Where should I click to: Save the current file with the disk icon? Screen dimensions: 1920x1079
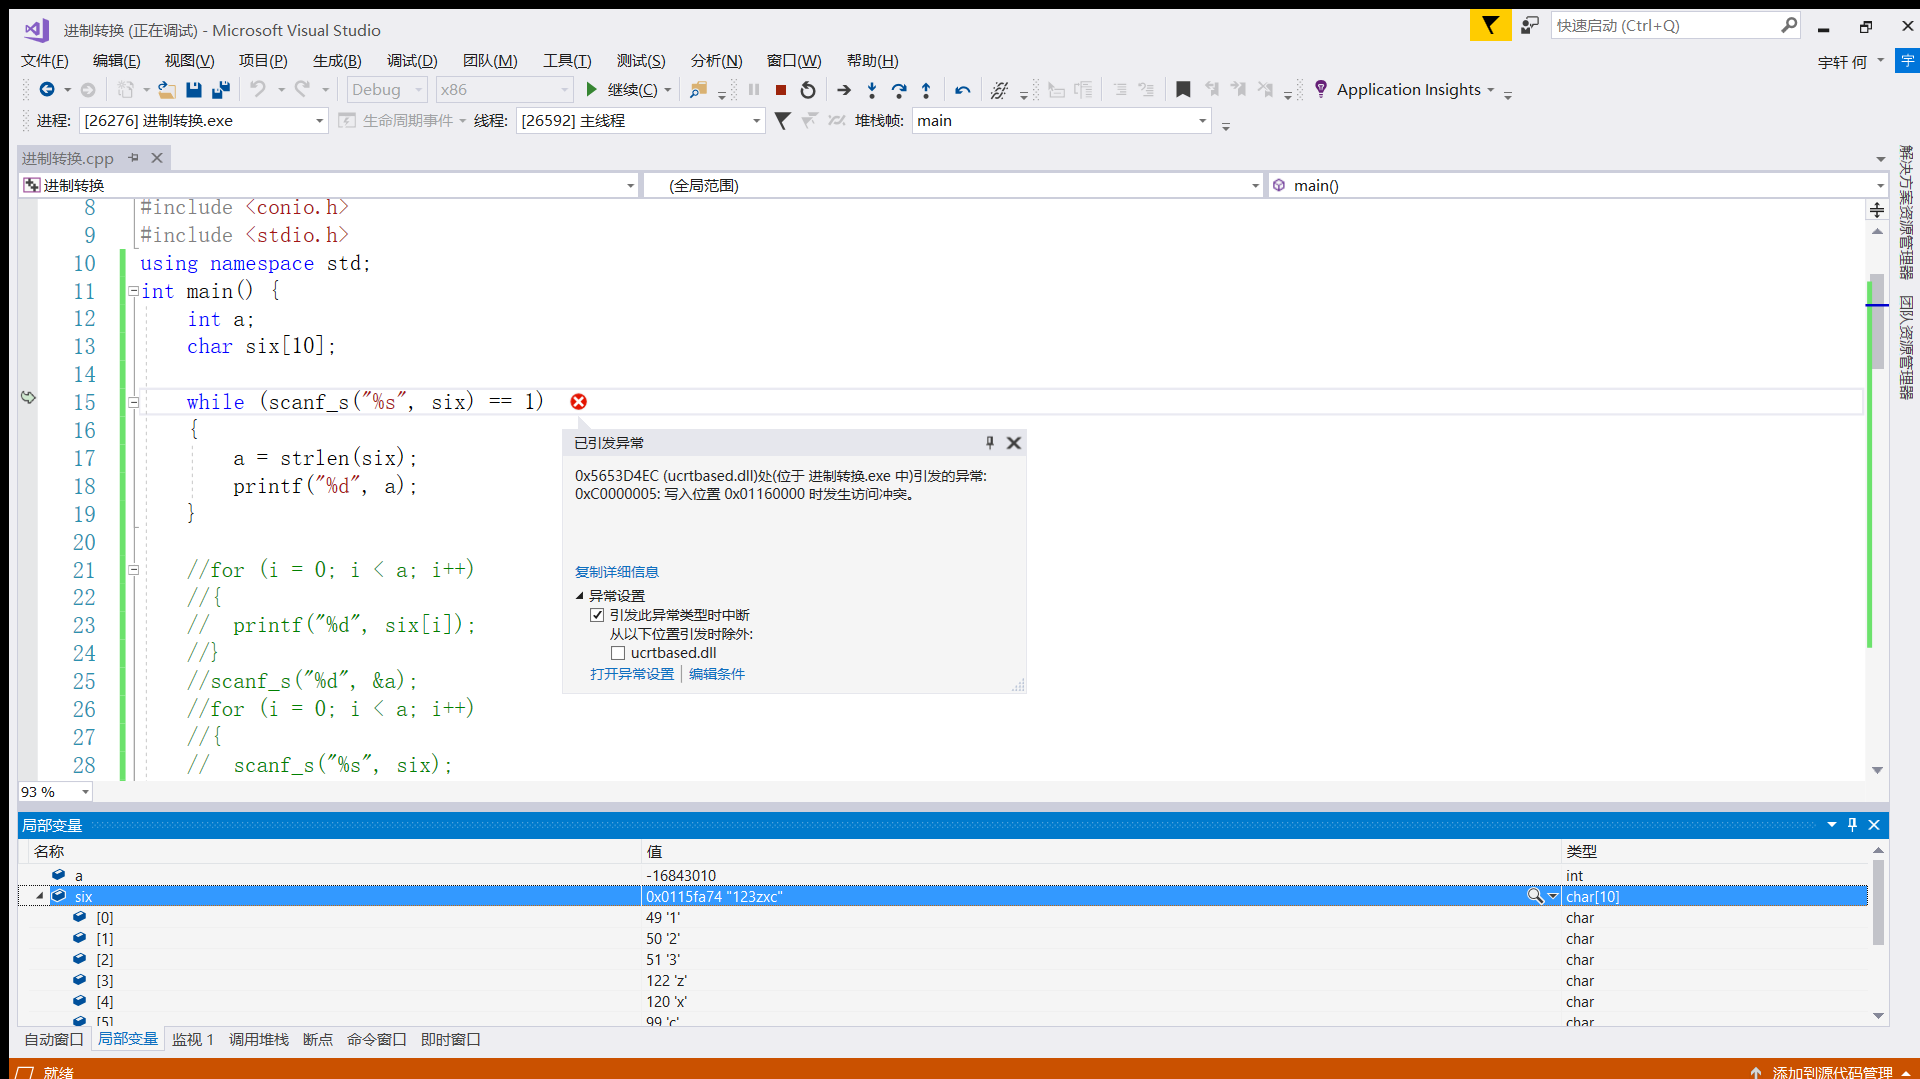click(x=194, y=90)
